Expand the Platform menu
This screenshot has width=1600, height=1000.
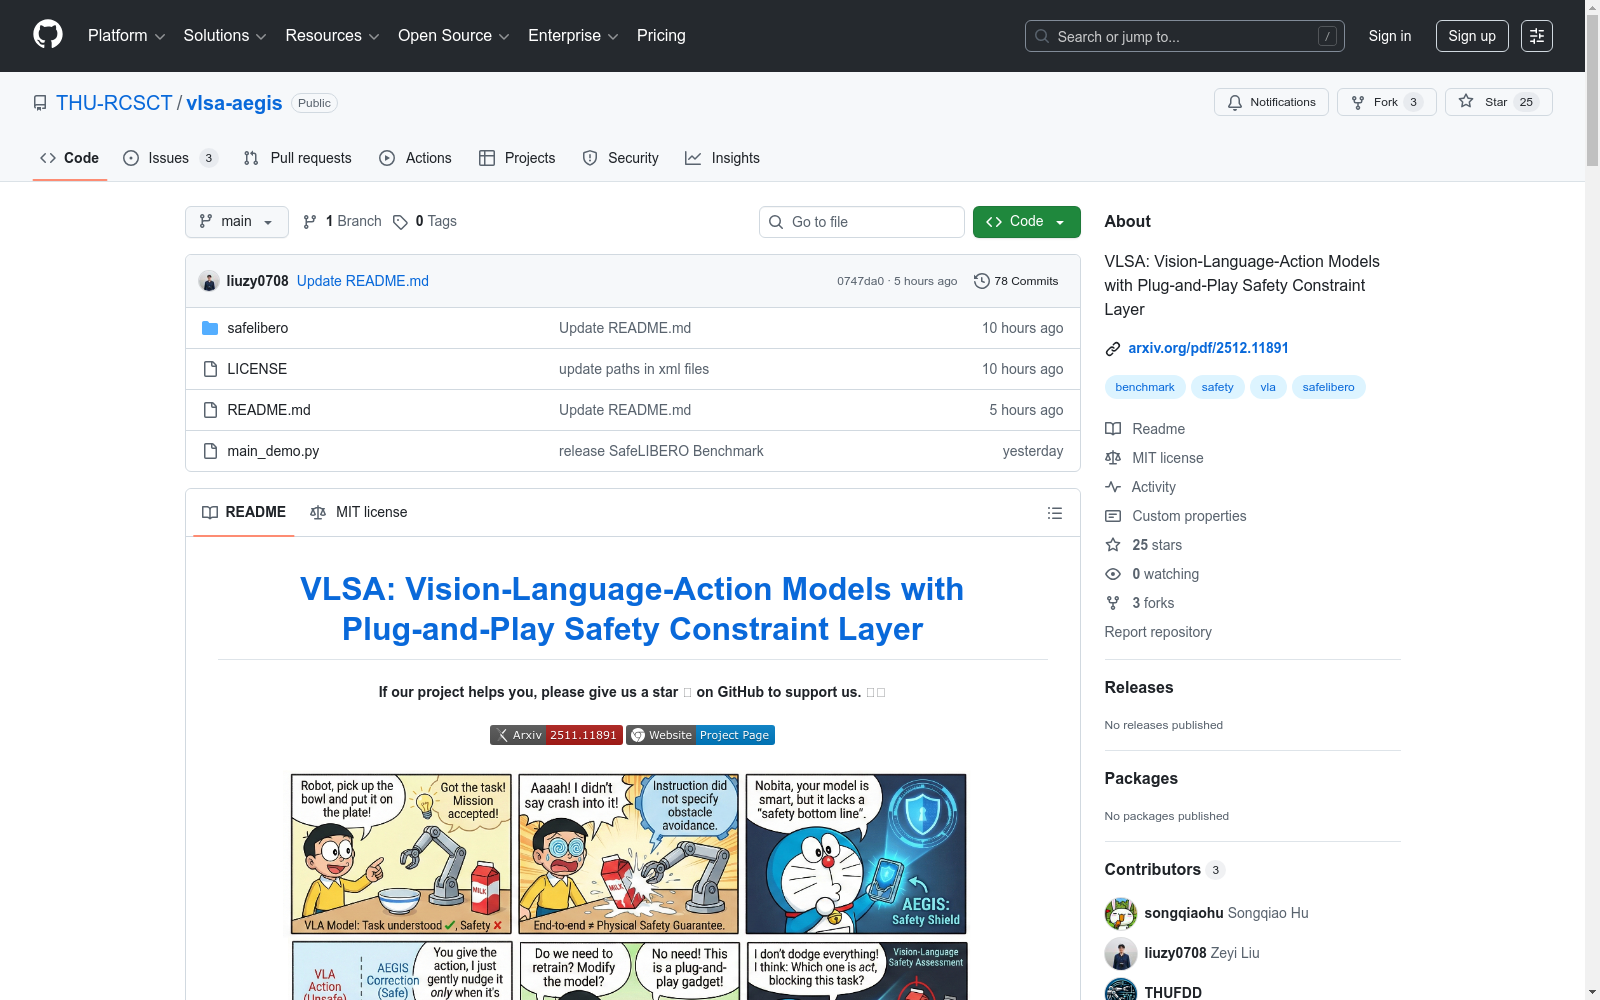(126, 36)
